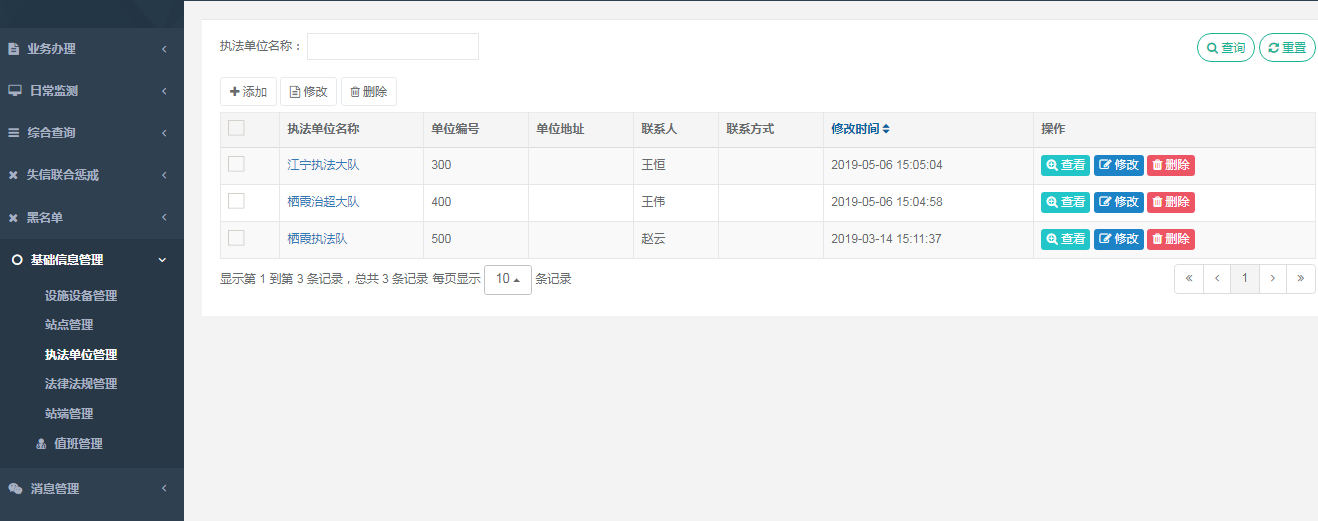Click the magnifier icon in the 查询 button
This screenshot has height=521, width=1318.
(x=1212, y=48)
